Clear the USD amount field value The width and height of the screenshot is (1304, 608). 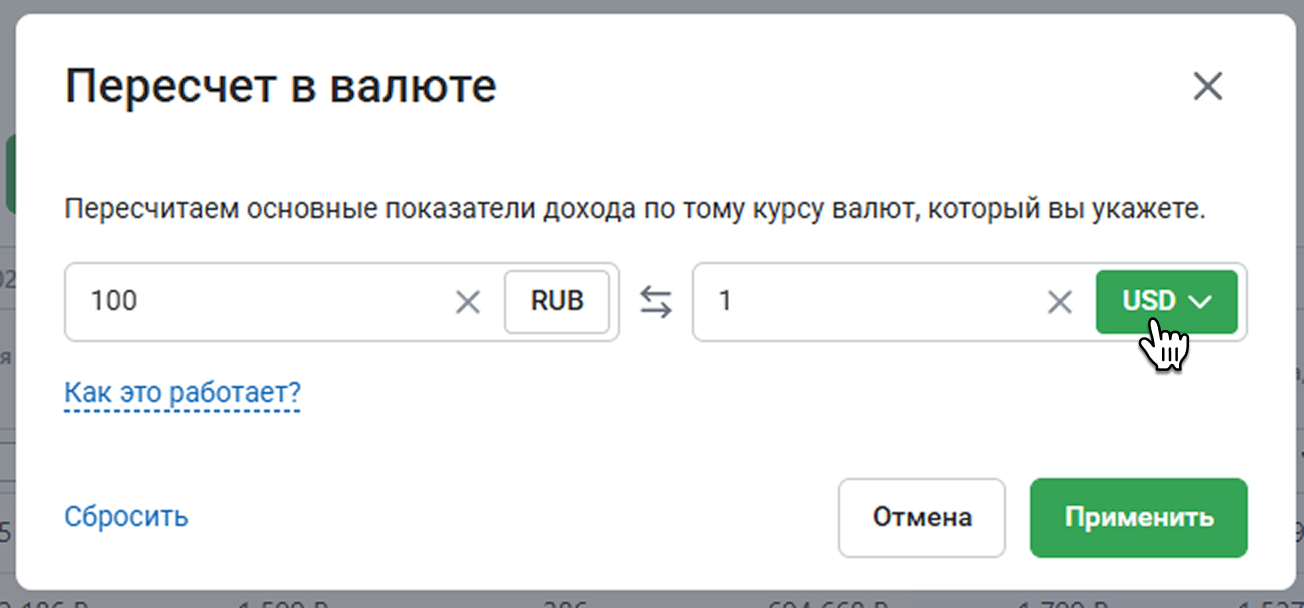pyautogui.click(x=1059, y=301)
